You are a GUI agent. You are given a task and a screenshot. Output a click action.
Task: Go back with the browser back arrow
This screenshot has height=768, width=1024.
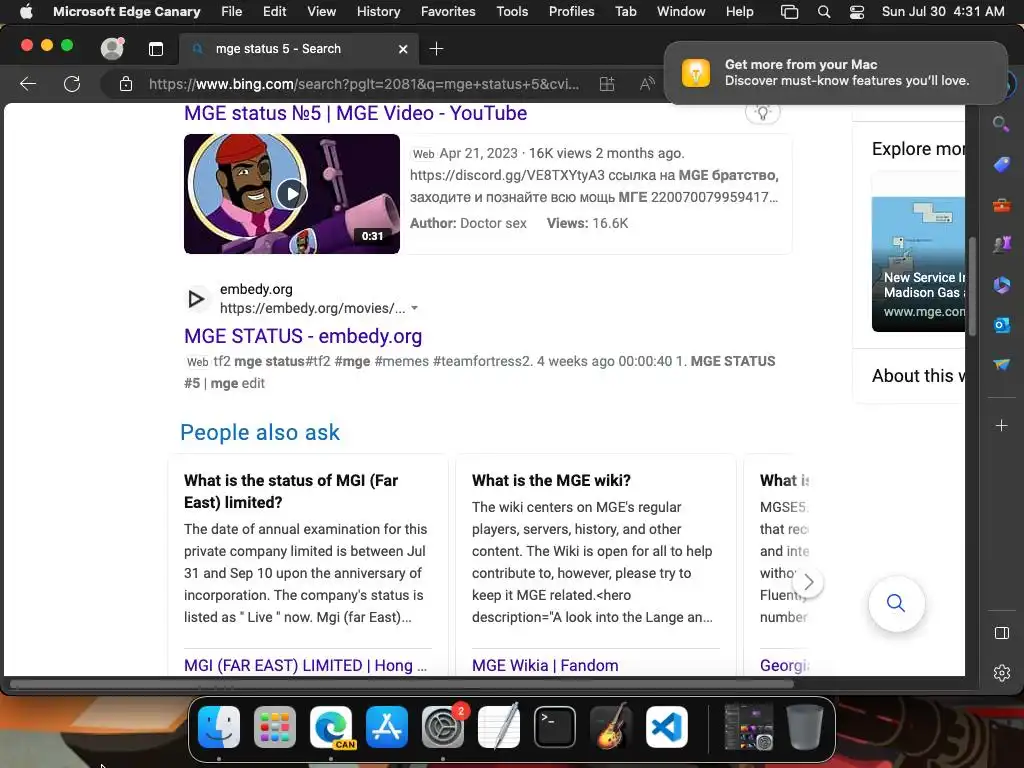click(x=28, y=84)
